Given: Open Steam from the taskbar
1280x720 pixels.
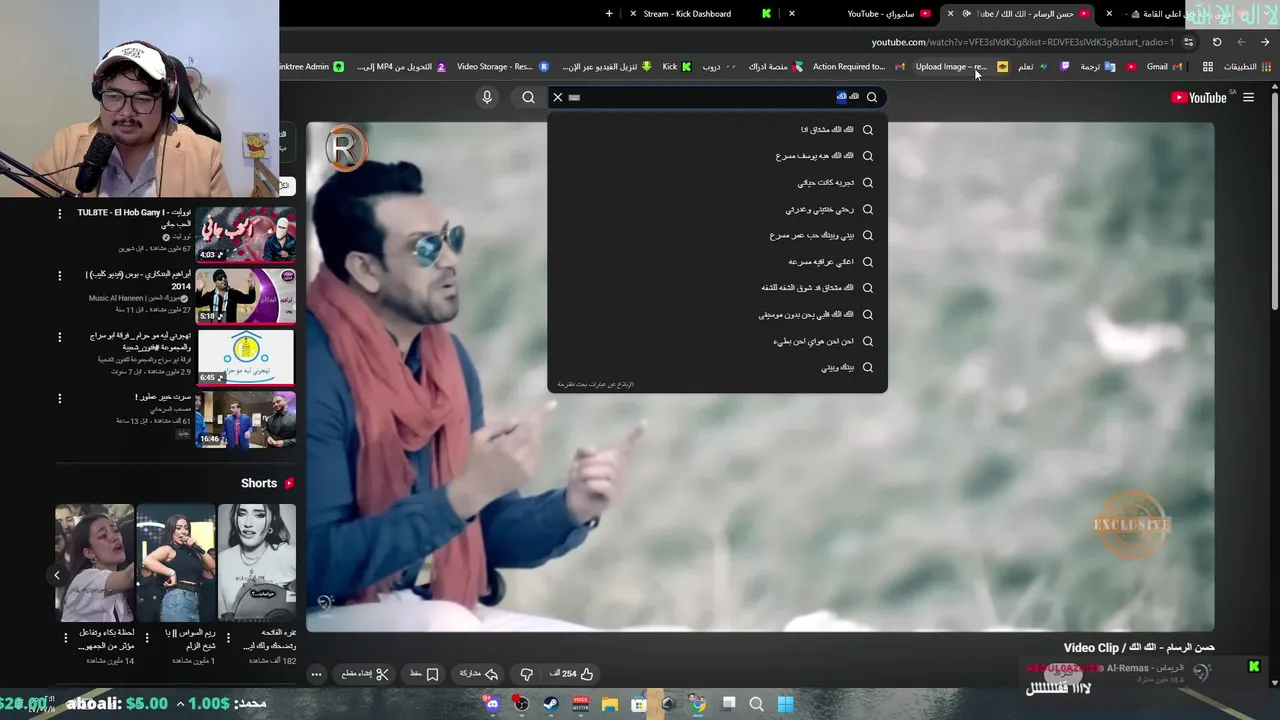Looking at the screenshot, I should click(550, 704).
